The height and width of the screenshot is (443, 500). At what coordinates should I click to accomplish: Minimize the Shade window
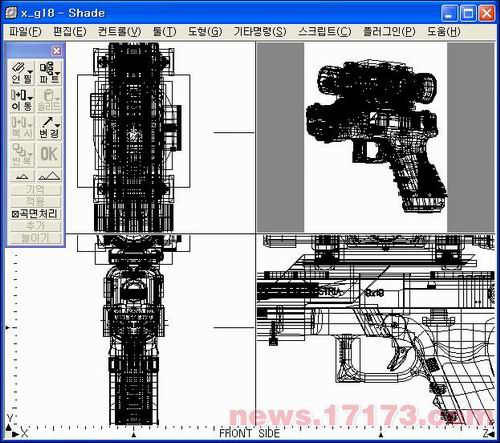449,14
